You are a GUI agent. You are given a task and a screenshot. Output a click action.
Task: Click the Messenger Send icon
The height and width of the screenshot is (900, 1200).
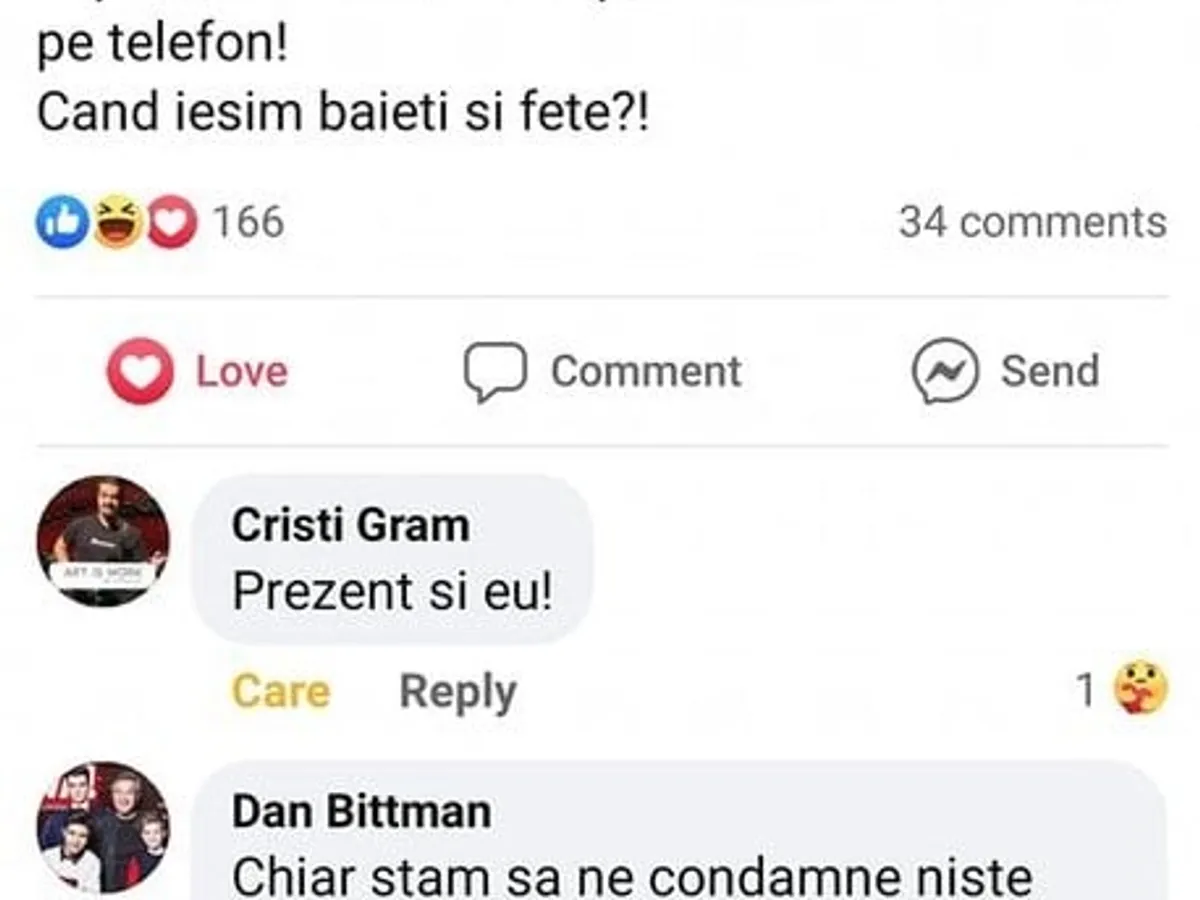pos(944,371)
